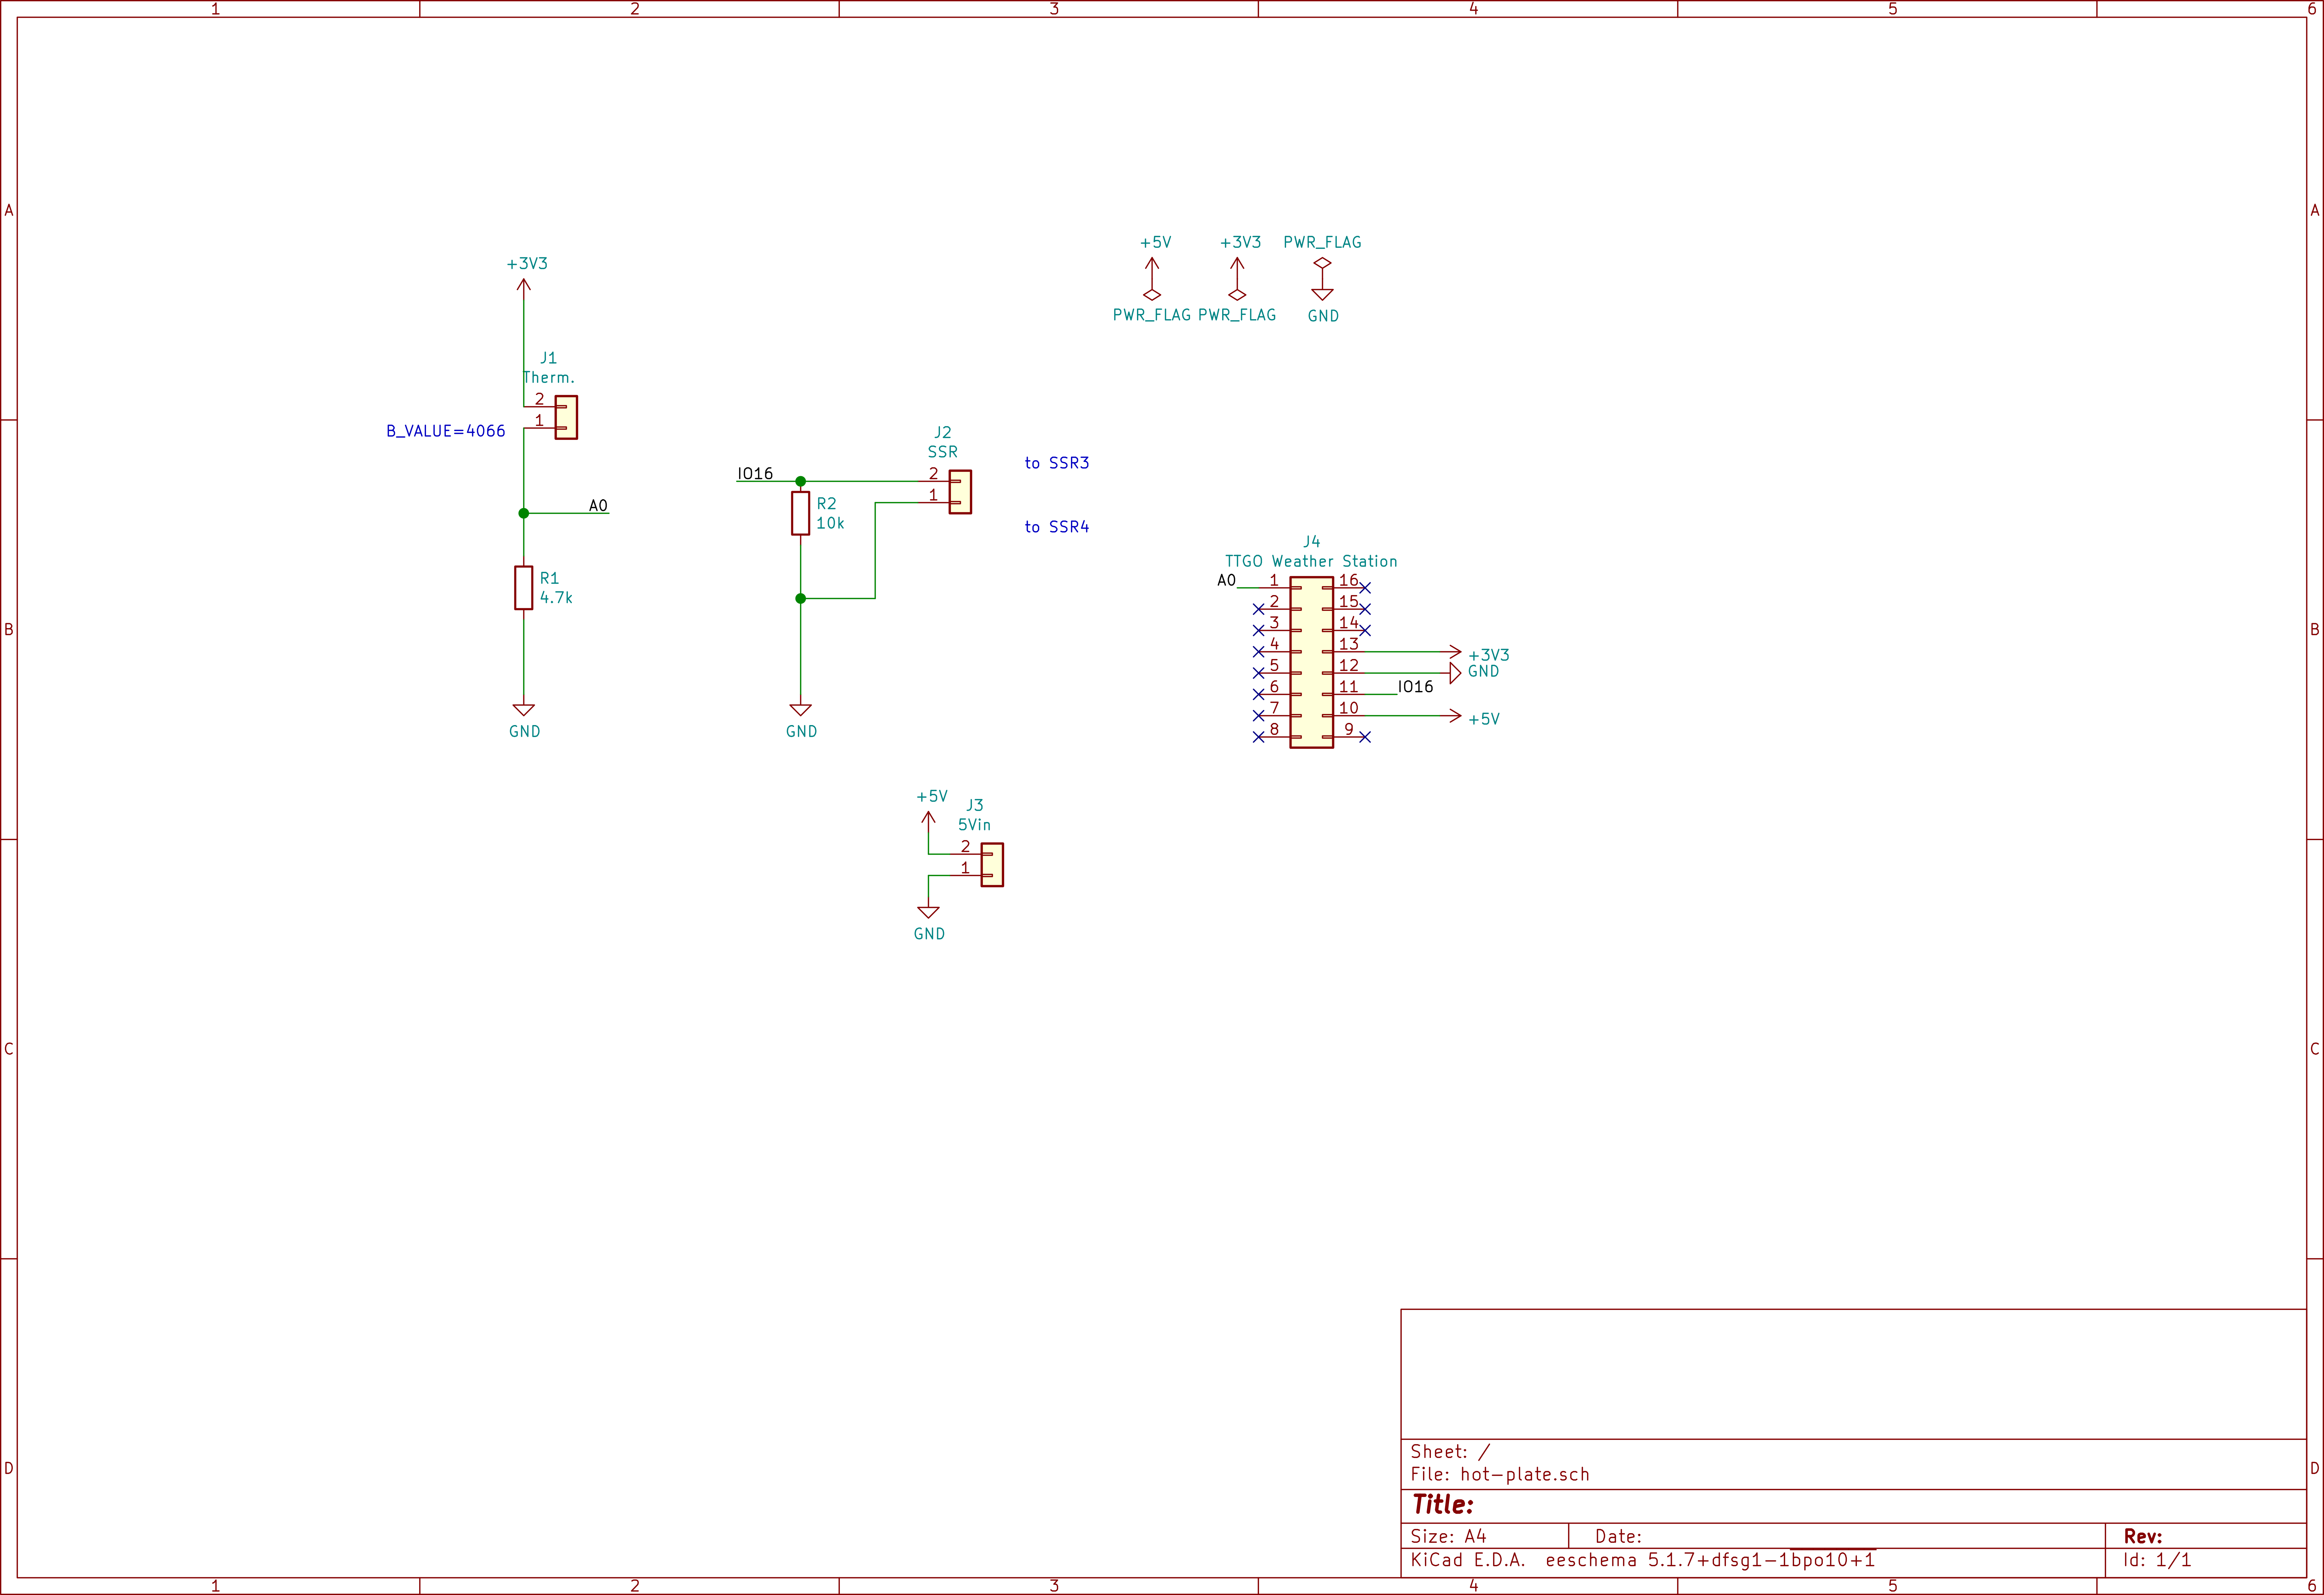The height and width of the screenshot is (1595, 2324).
Task: Click the +5V power arrow next to J3
Action: tap(928, 818)
